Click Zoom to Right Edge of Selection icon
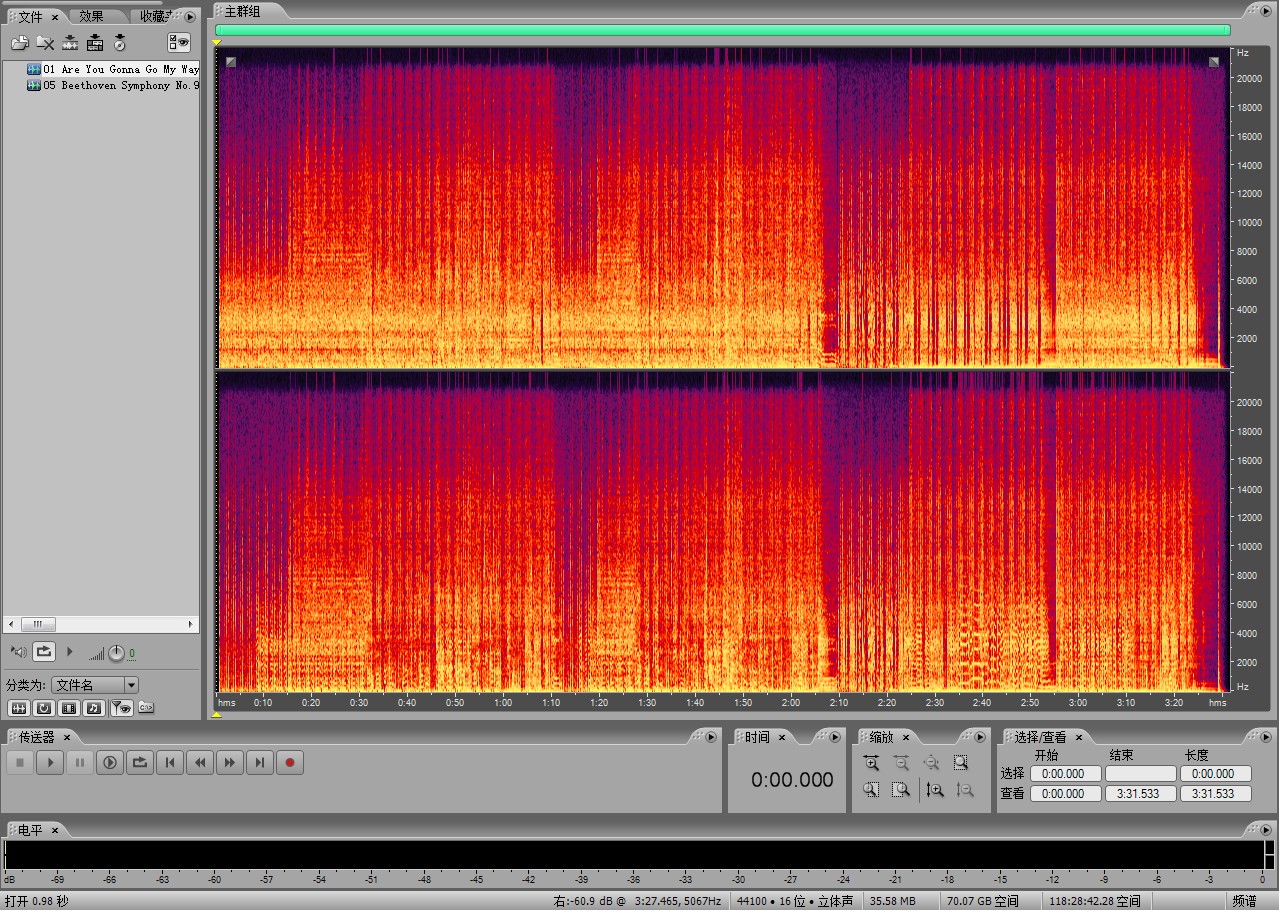Screen dimensions: 1279x910 [901, 790]
